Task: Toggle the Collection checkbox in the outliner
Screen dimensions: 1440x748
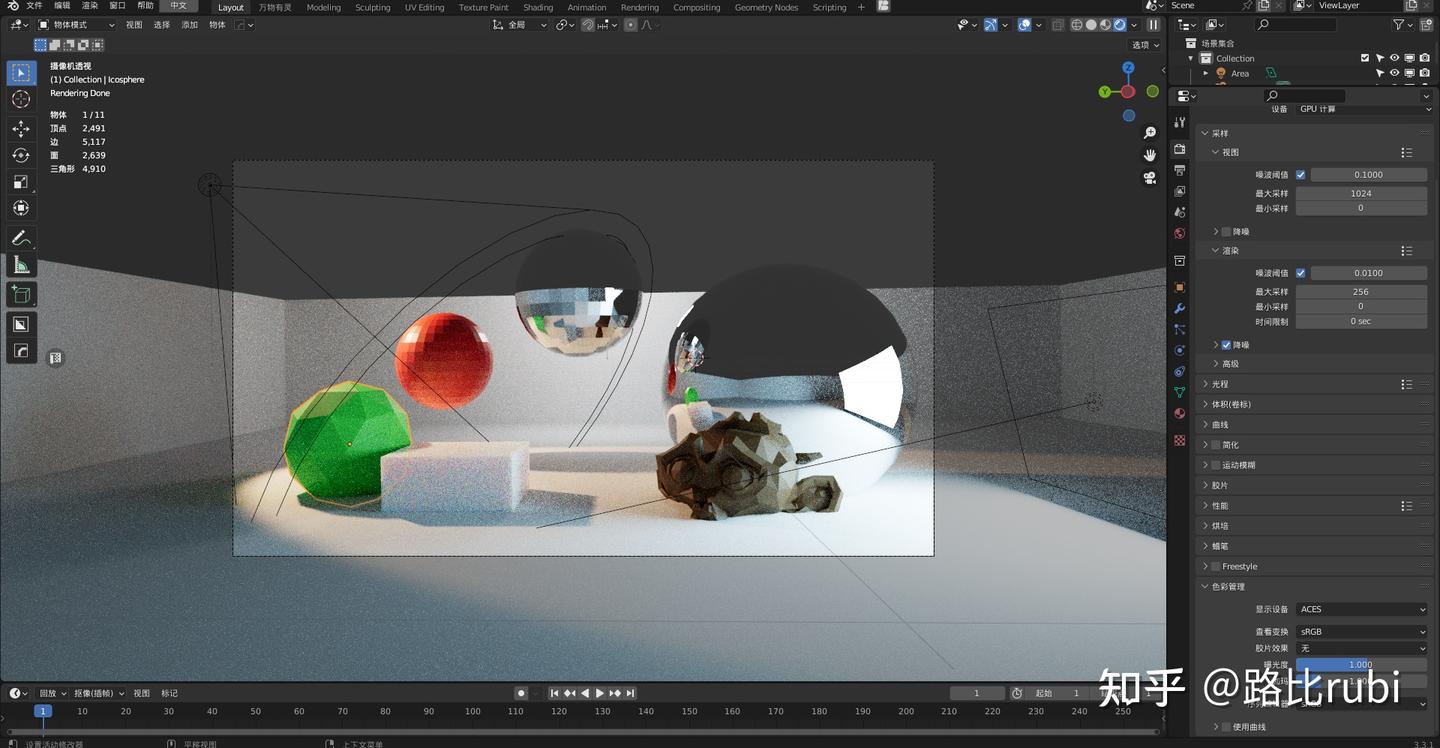Action: click(1364, 58)
